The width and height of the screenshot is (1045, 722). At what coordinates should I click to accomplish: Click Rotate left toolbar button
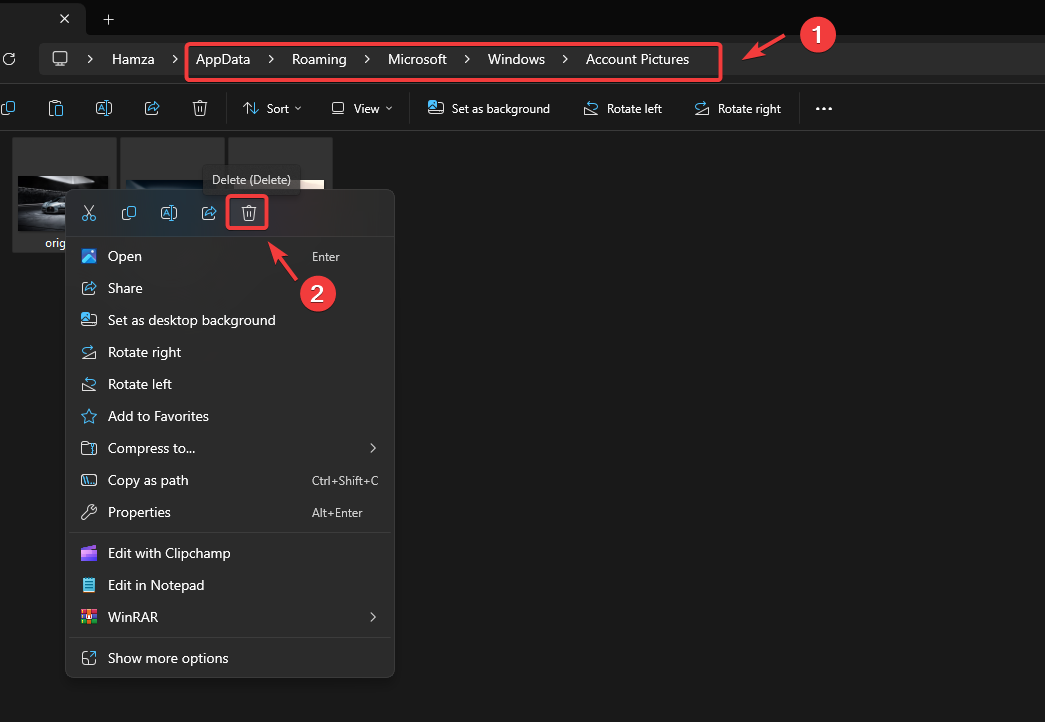click(x=622, y=109)
